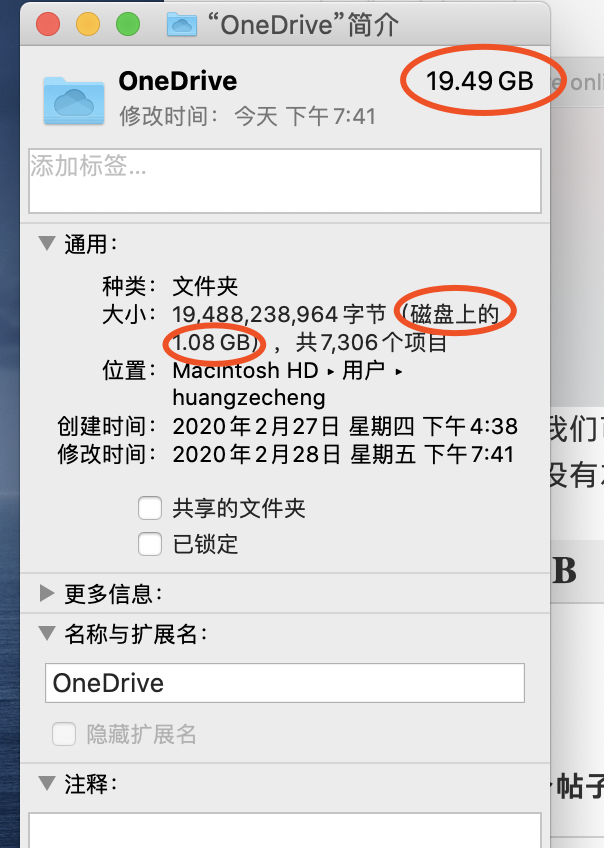Enable the 共享的文件夹 checkbox
Screen dimensions: 604x848
tap(150, 509)
